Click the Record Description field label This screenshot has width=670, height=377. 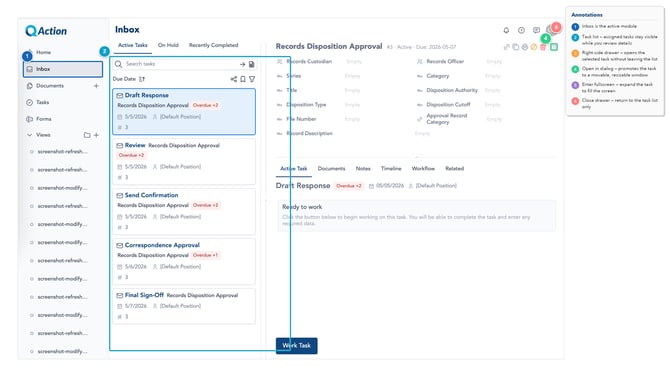coord(309,133)
